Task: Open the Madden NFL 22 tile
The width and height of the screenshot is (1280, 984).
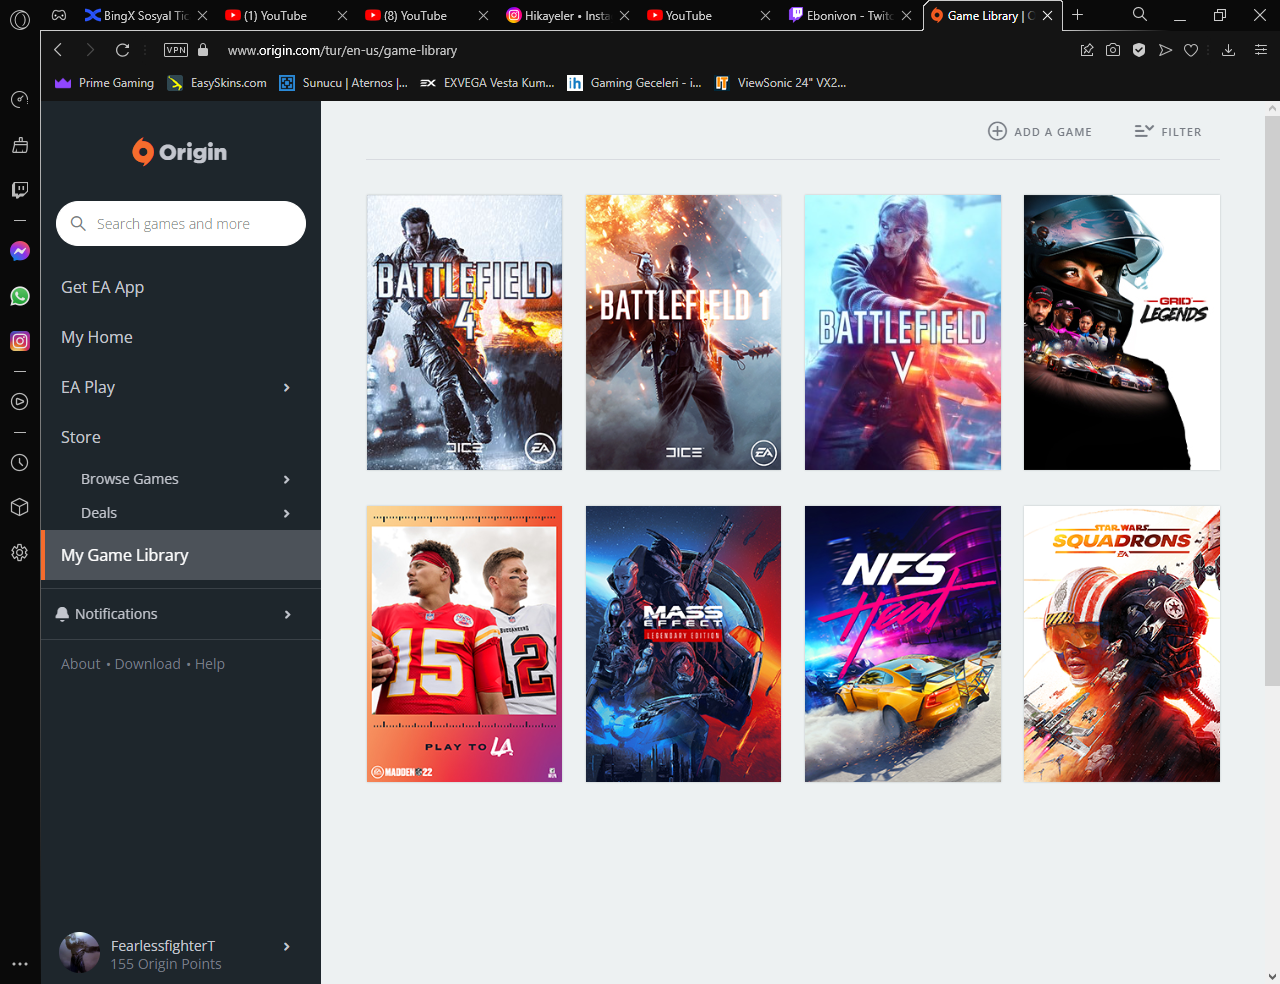Action: click(464, 644)
